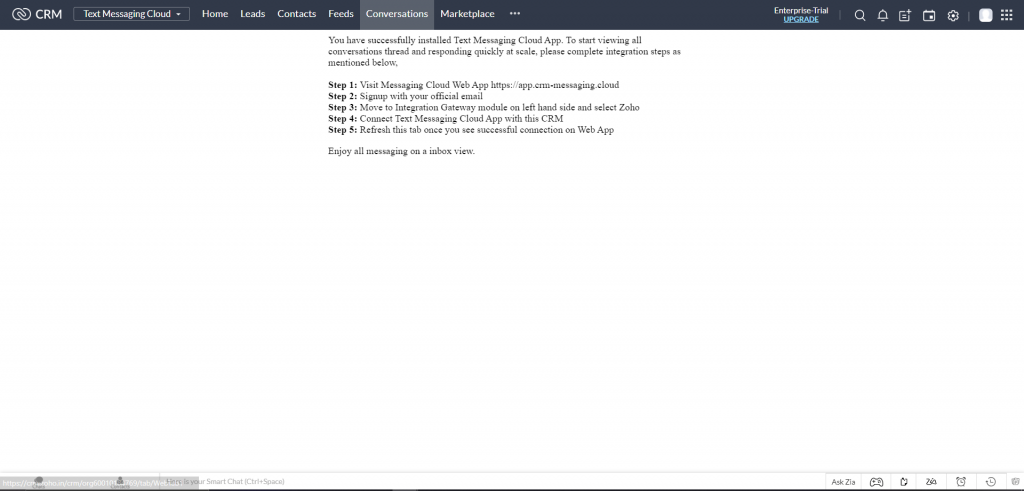Click the 'Step 5:' refresh instruction text
Image resolution: width=1024 pixels, height=491 pixels.
click(x=471, y=129)
